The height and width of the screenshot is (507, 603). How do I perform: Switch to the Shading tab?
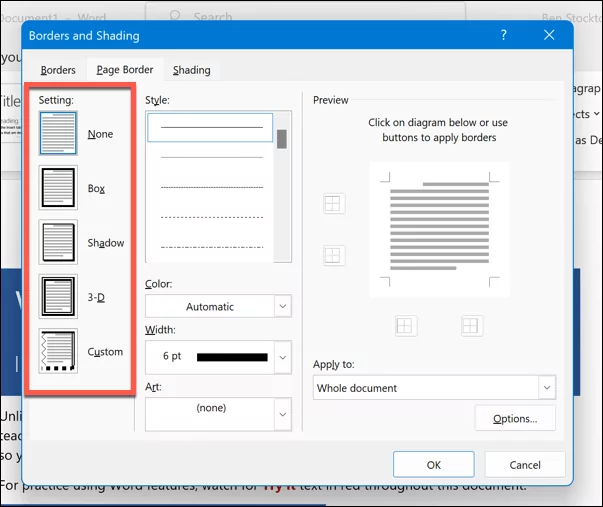pos(192,70)
